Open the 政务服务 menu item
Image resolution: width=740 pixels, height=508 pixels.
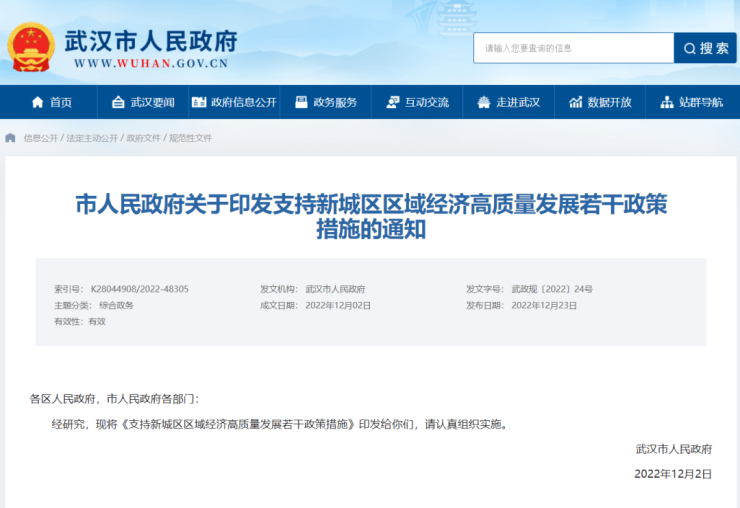pos(326,102)
